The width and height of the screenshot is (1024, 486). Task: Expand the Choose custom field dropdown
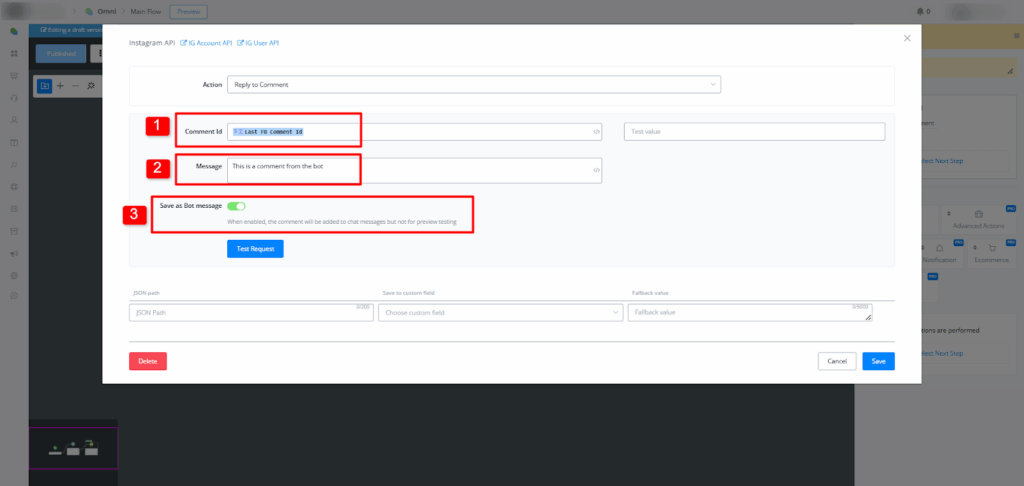click(x=500, y=313)
